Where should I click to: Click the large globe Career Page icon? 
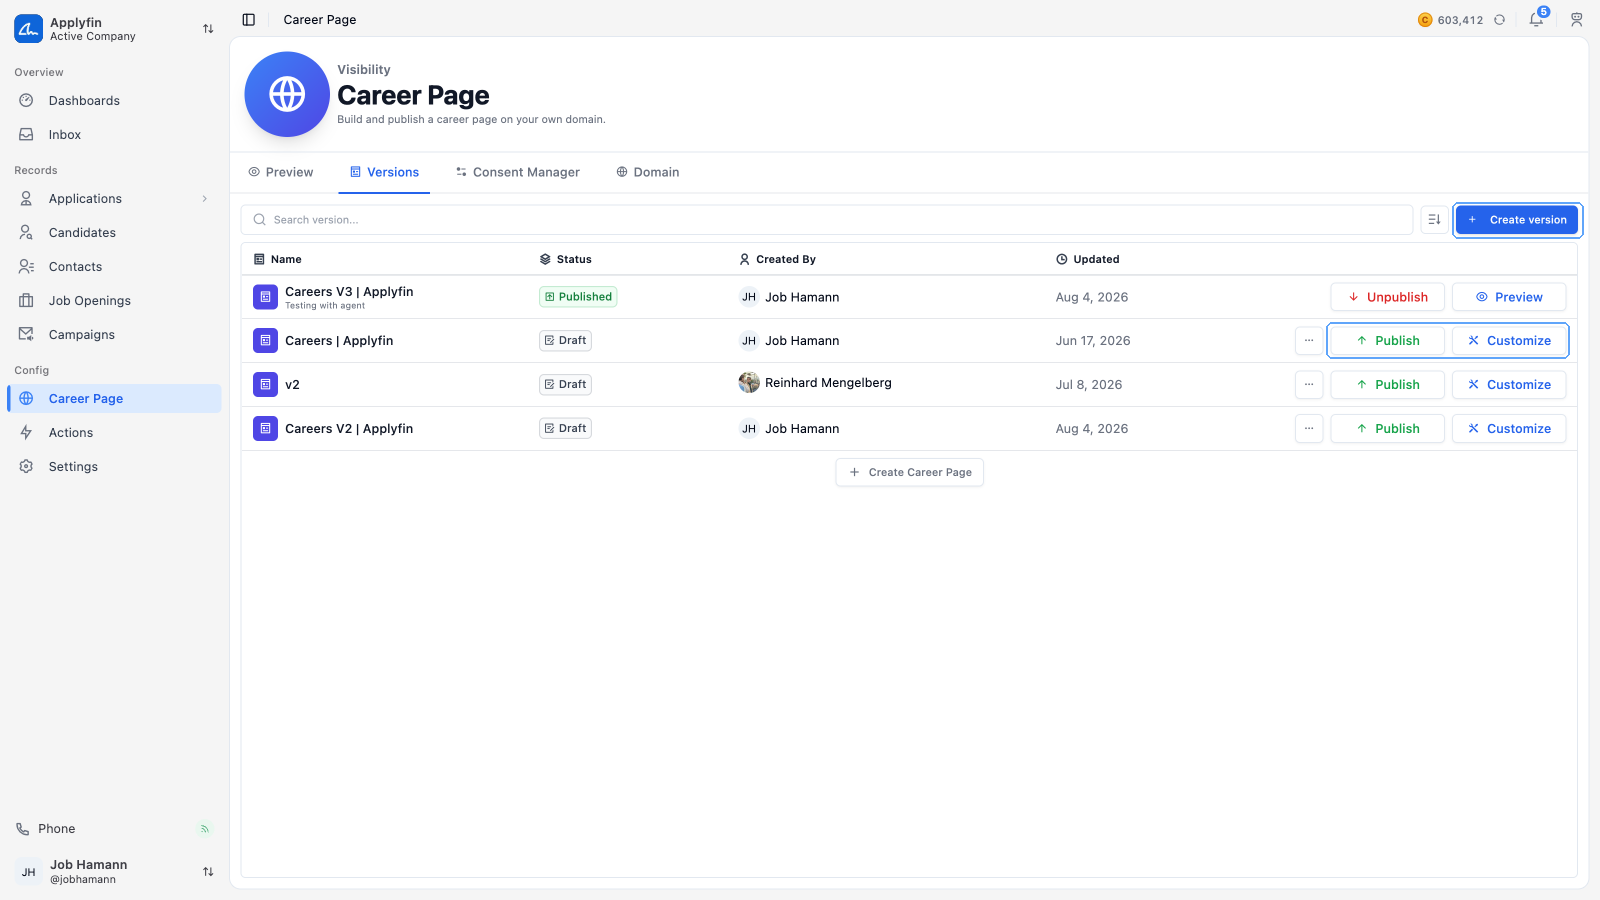[x=287, y=94]
